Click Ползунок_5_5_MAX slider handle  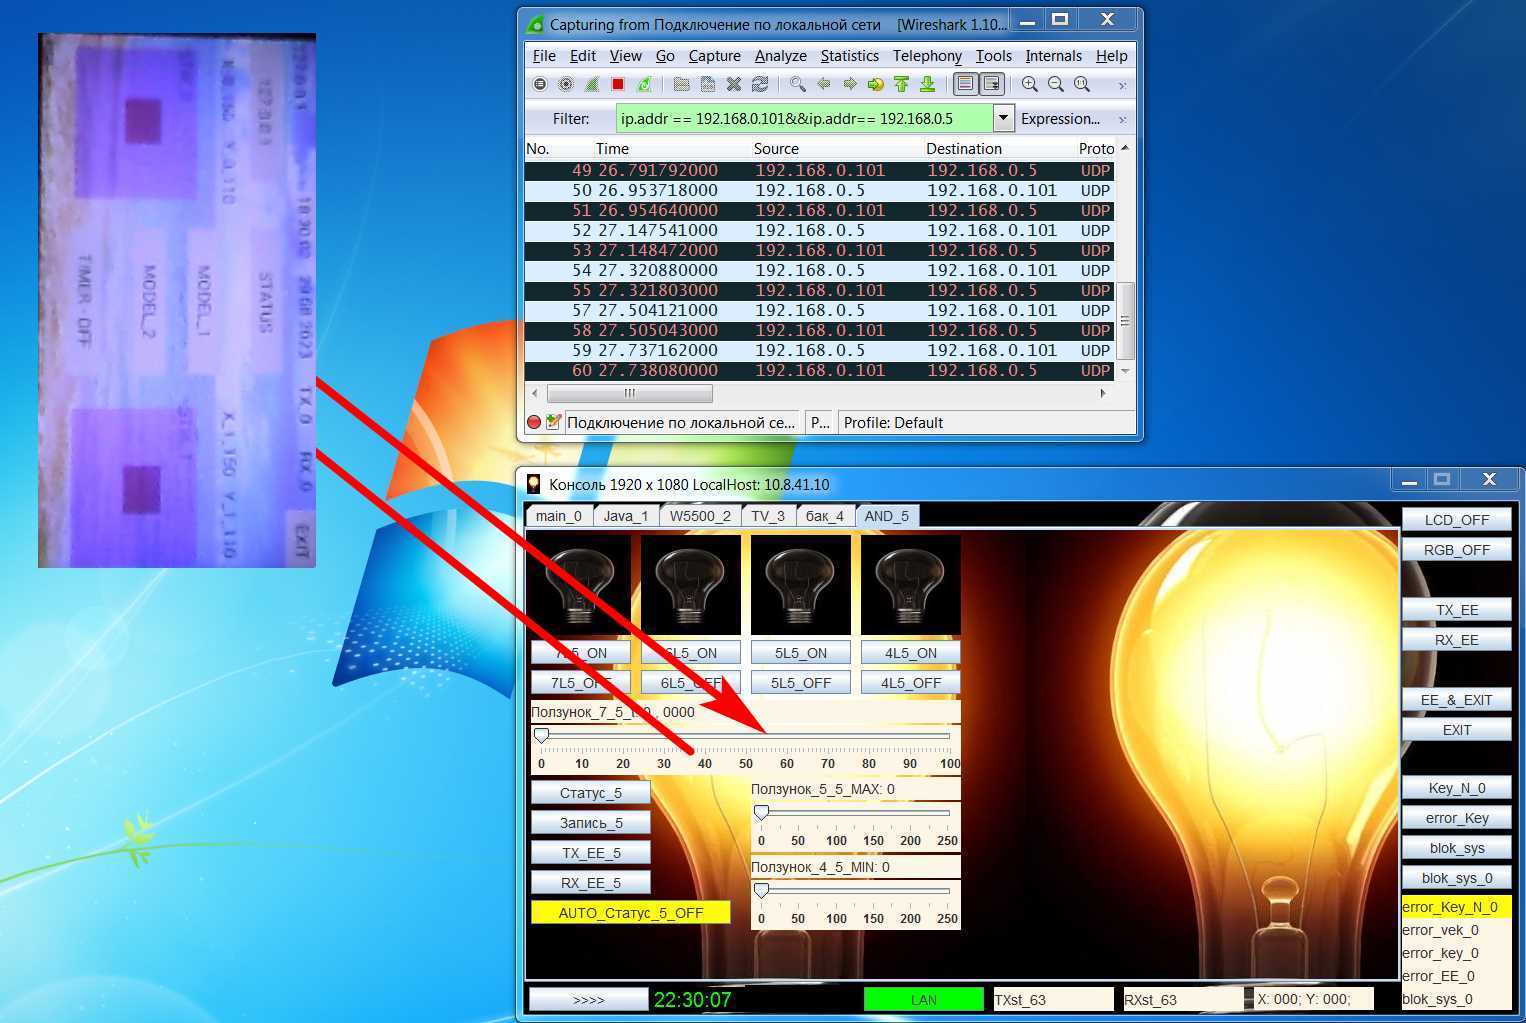[761, 813]
